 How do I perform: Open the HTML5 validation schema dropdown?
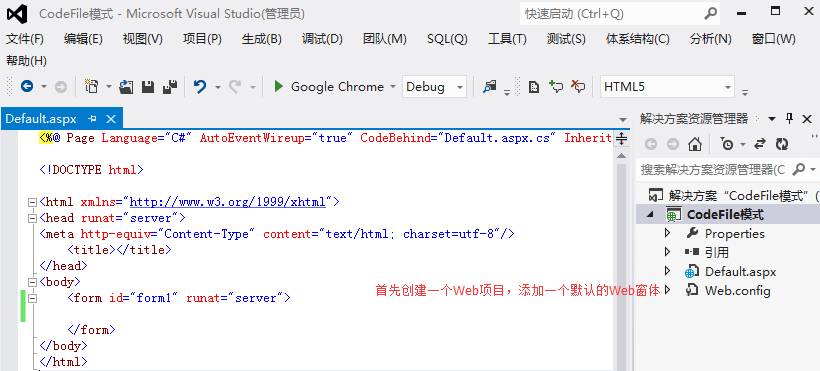[727, 87]
